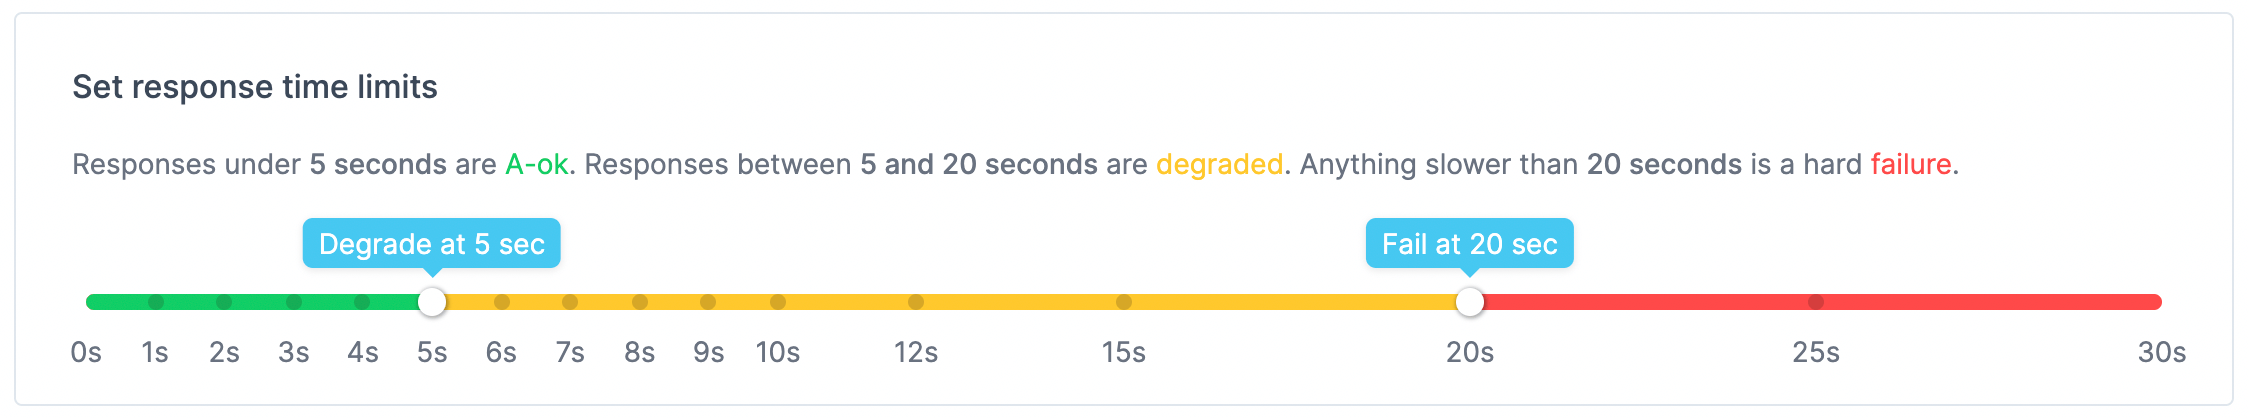Pick the 8s tick dot on track
Viewport: 2248px width, 418px height.
(x=640, y=302)
